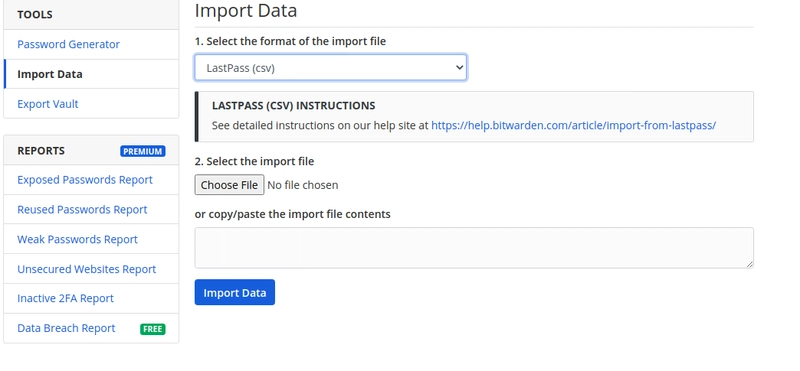Click the TOOLS section header
The image size is (800, 371).
tap(35, 15)
